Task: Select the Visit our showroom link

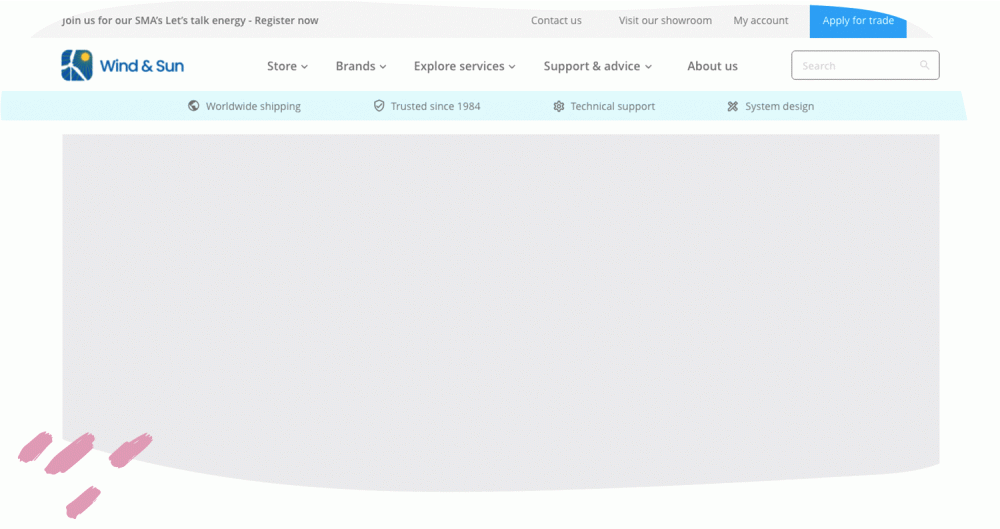Action: (665, 20)
